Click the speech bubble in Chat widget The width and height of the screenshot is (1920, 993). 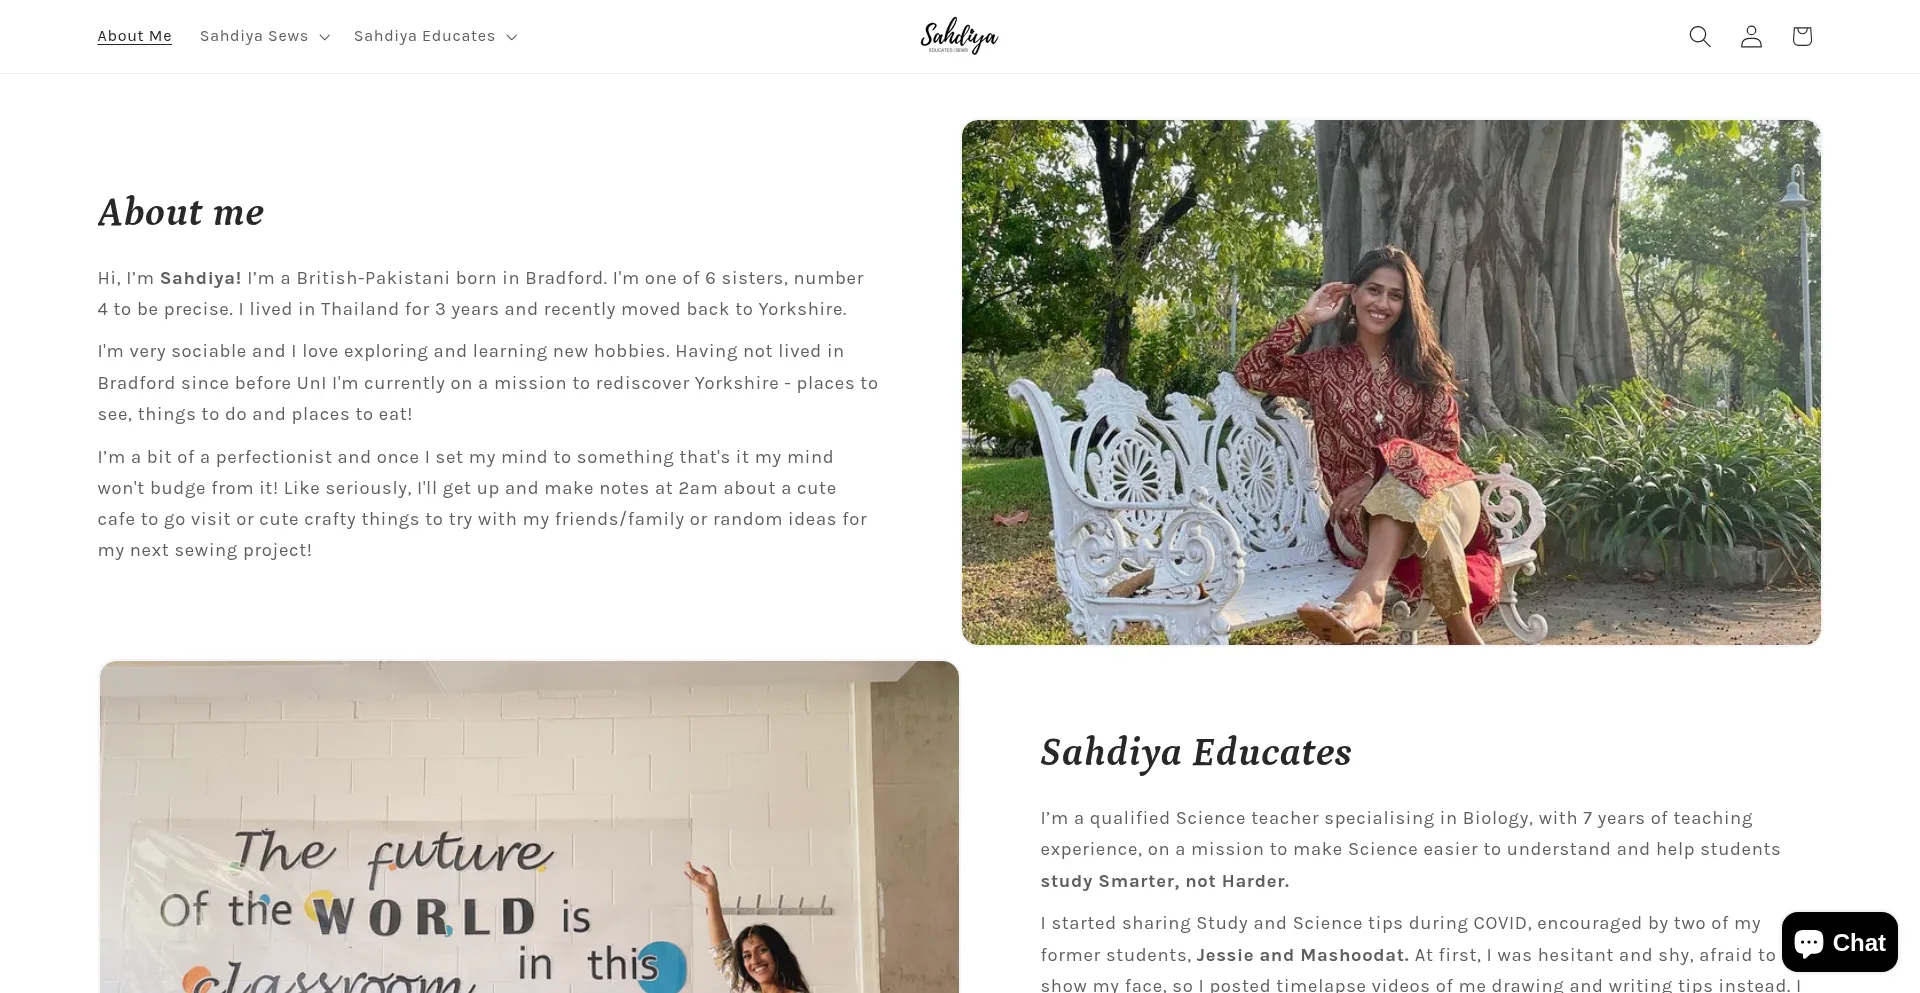(x=1809, y=942)
